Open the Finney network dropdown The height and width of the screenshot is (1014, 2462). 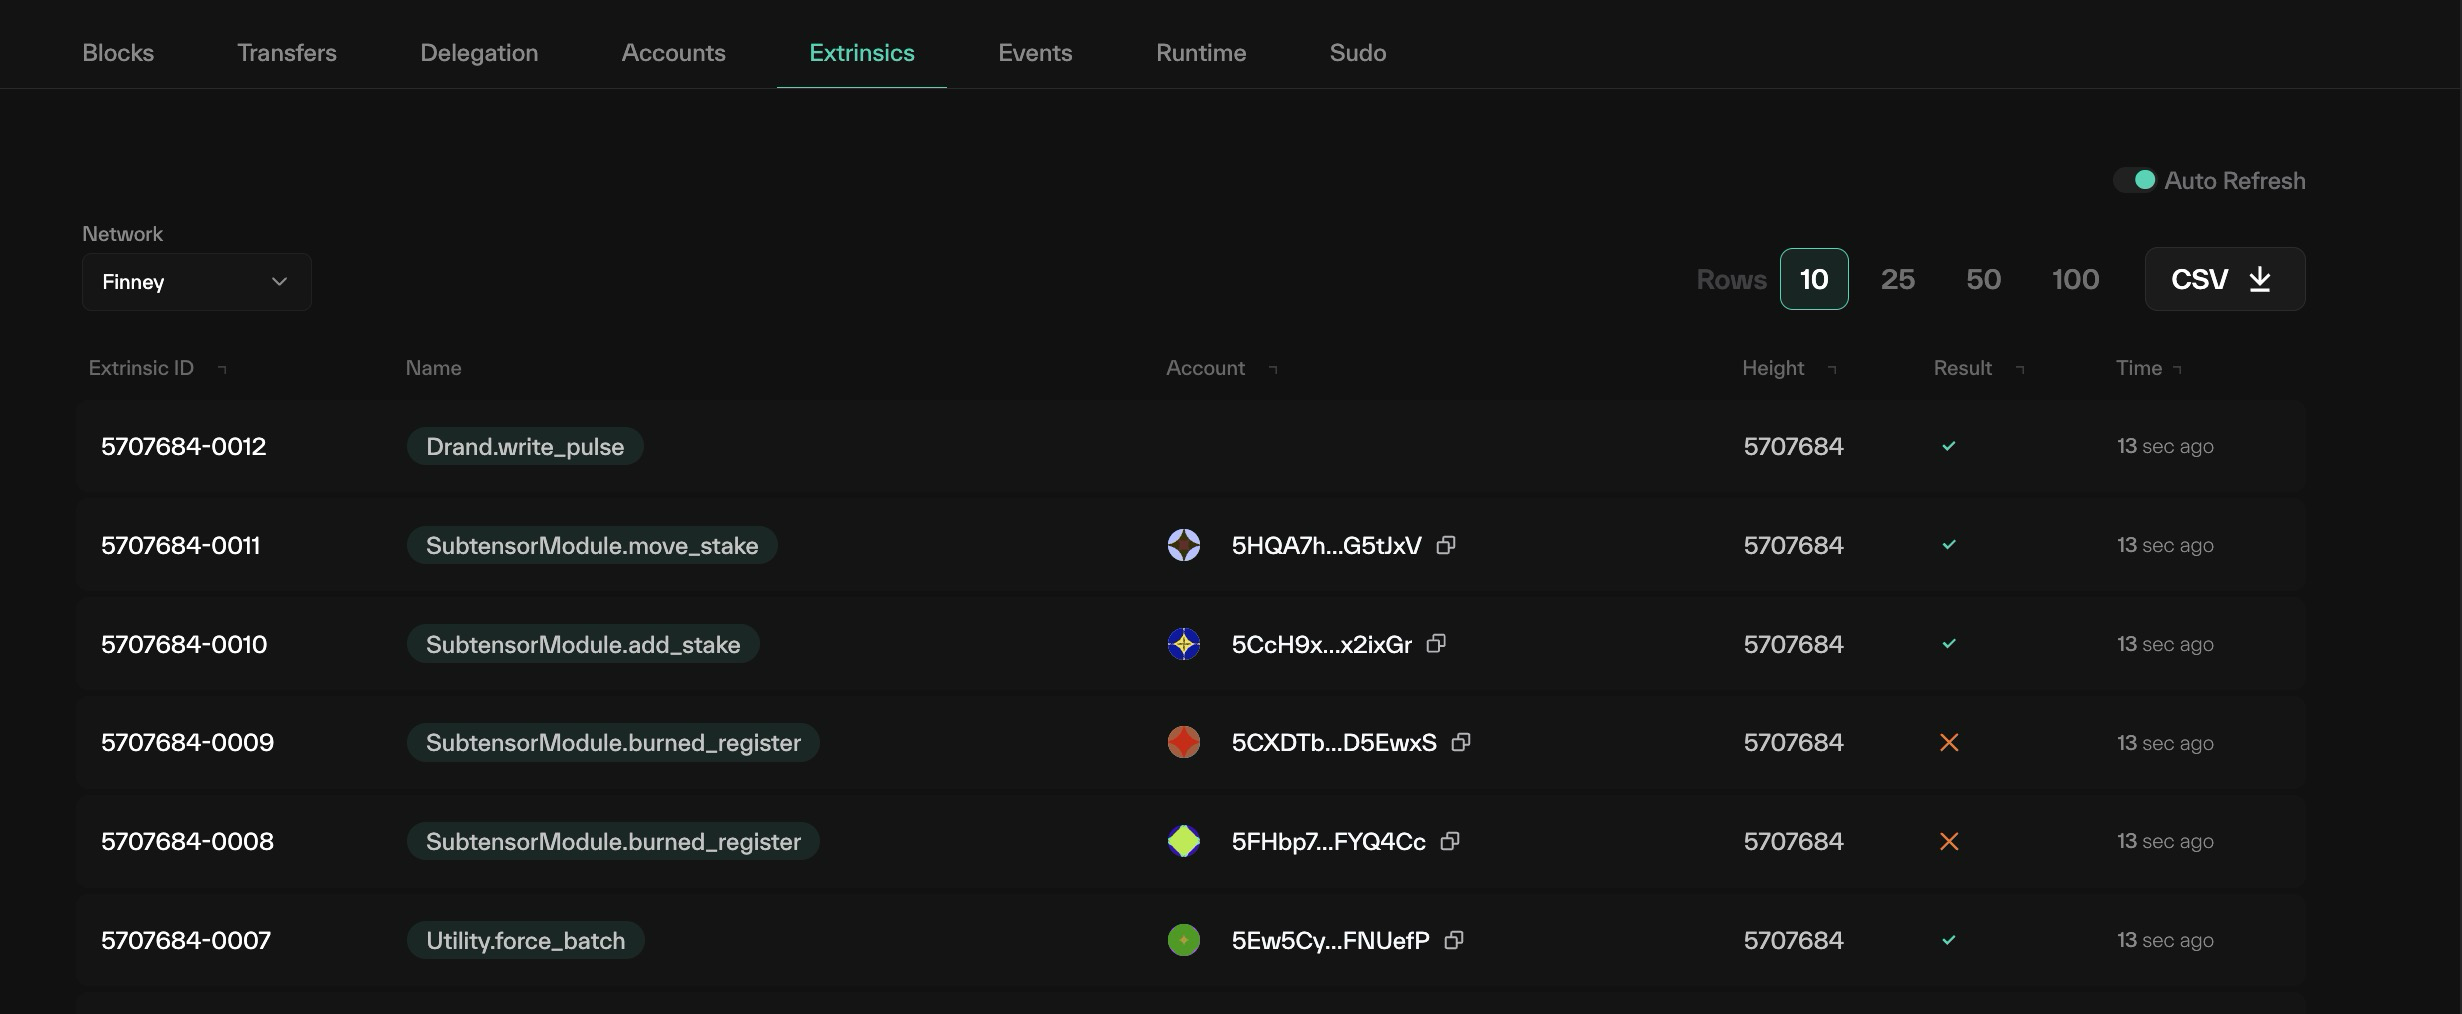pos(197,282)
